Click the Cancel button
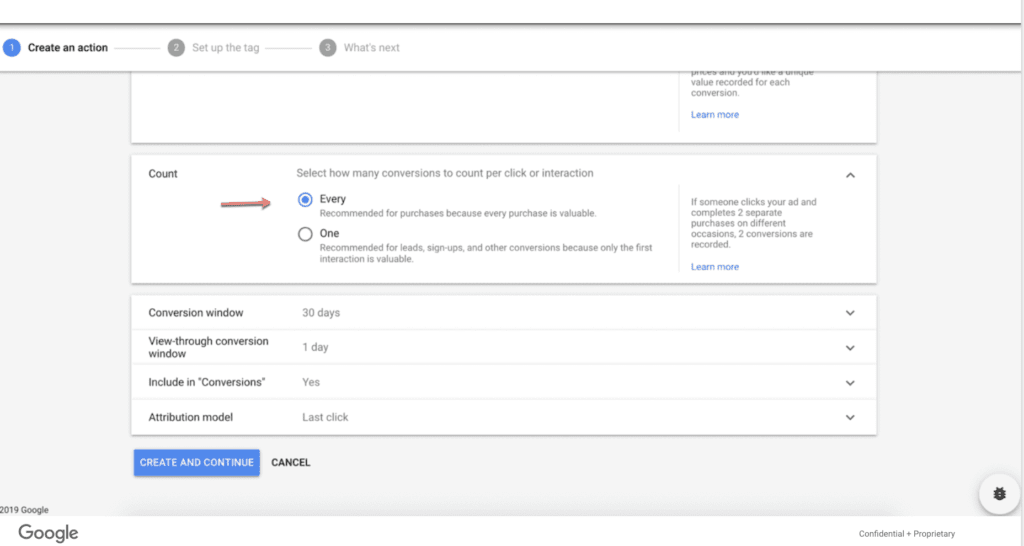 pos(291,463)
